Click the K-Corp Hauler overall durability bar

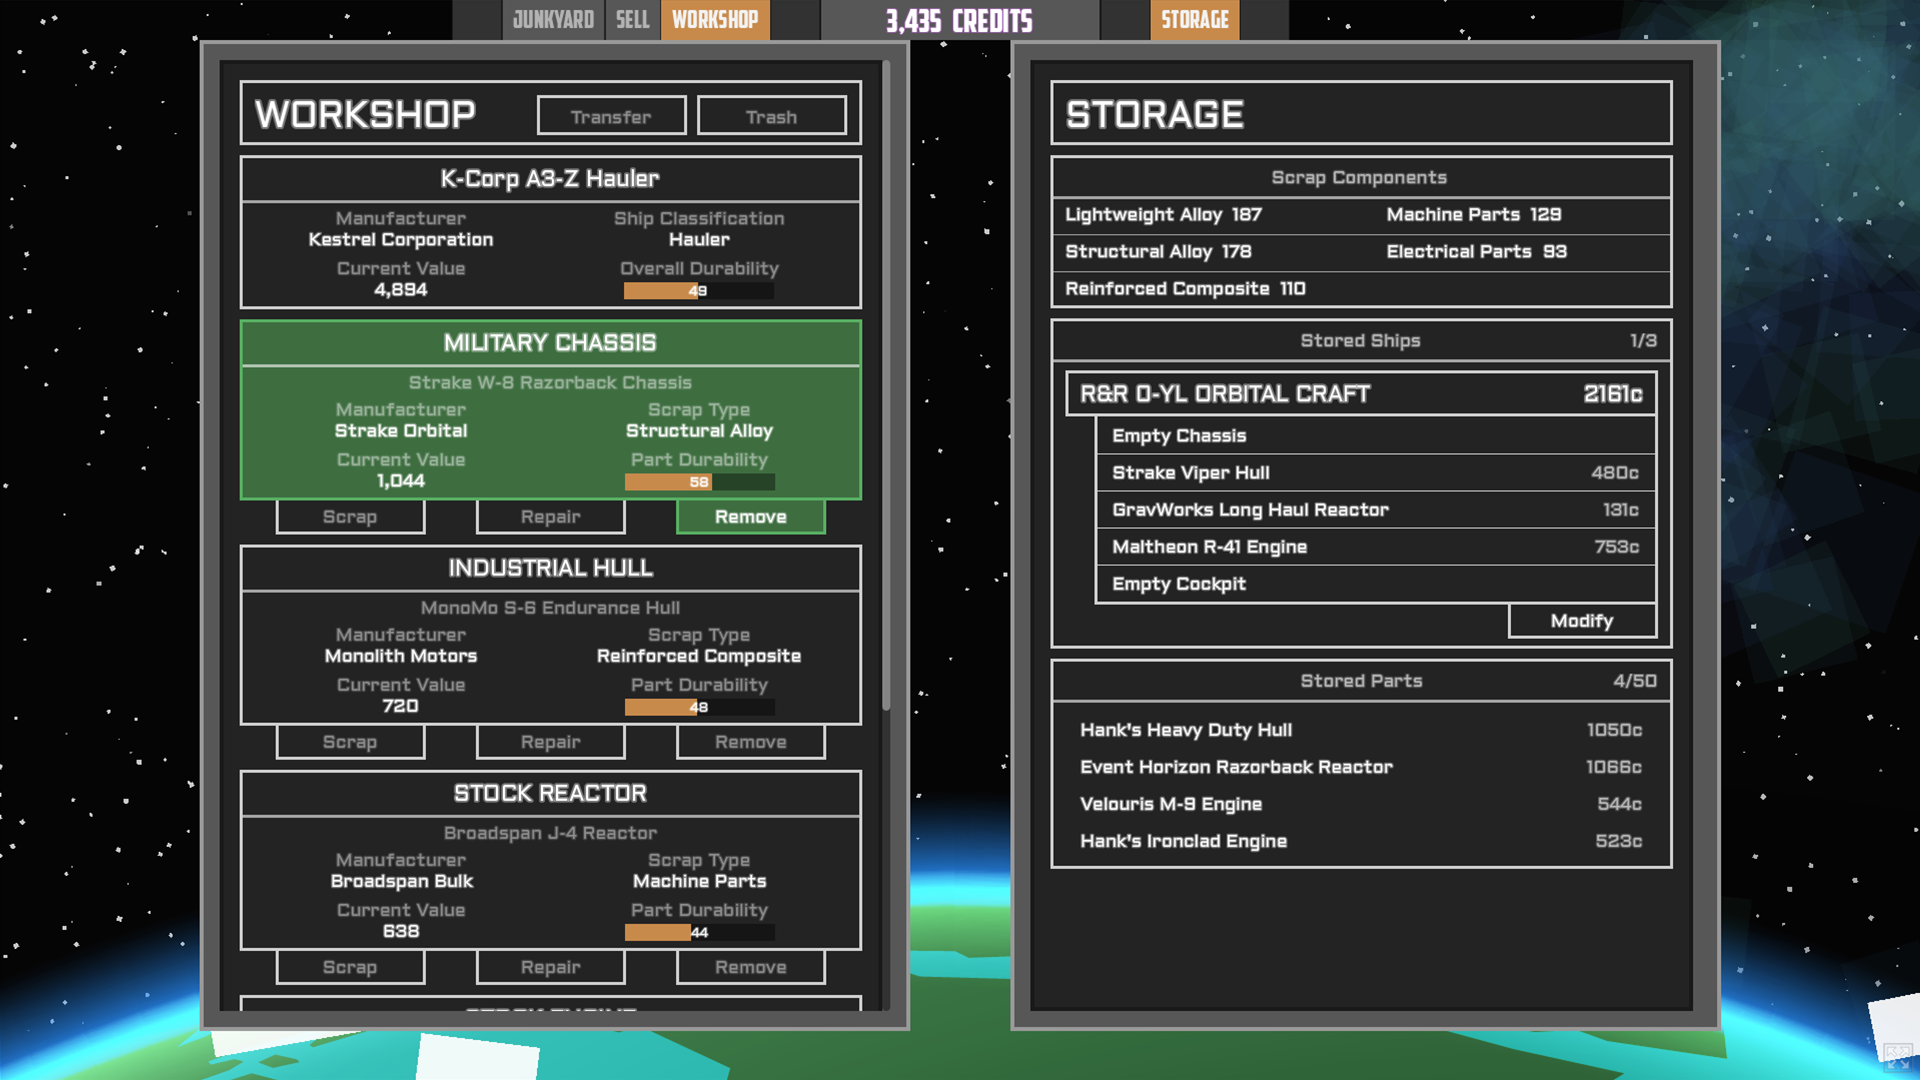coord(699,291)
